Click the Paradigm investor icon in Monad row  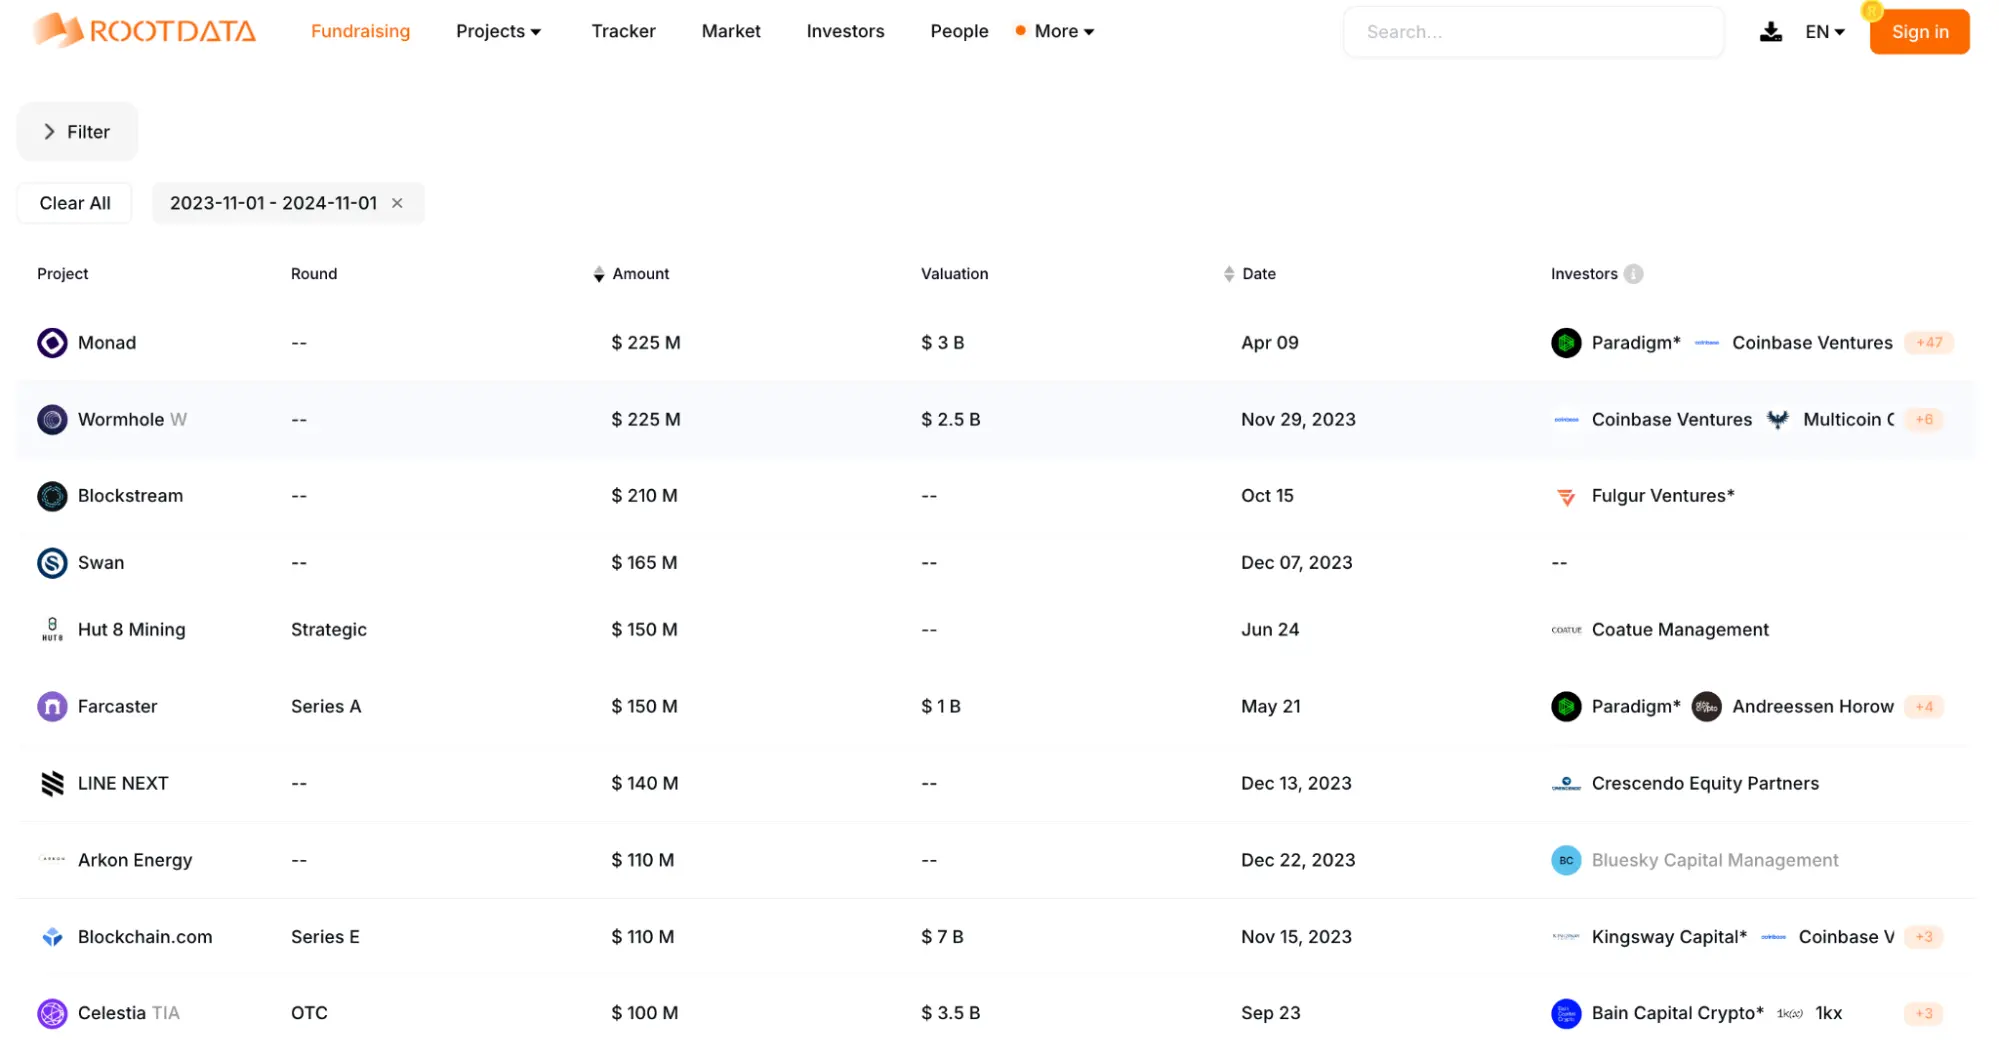click(x=1565, y=343)
